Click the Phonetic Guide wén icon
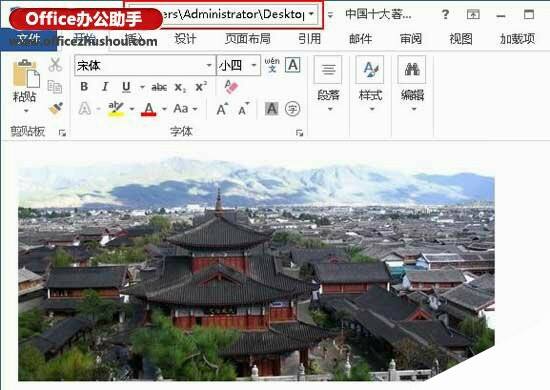The width and height of the screenshot is (550, 390). [x=272, y=65]
